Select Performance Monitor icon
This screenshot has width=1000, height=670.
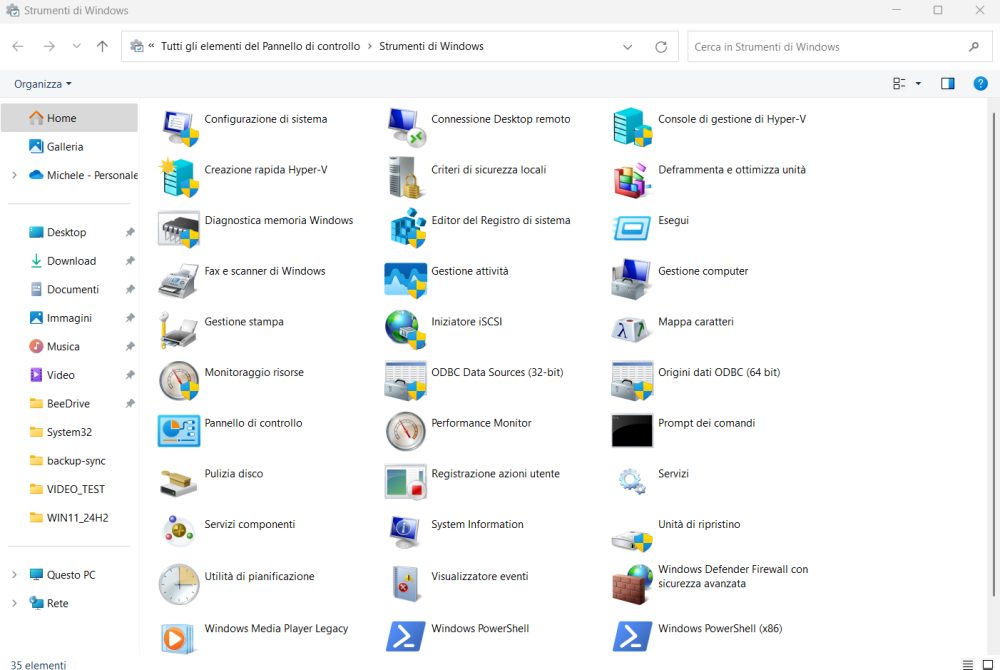pos(406,431)
